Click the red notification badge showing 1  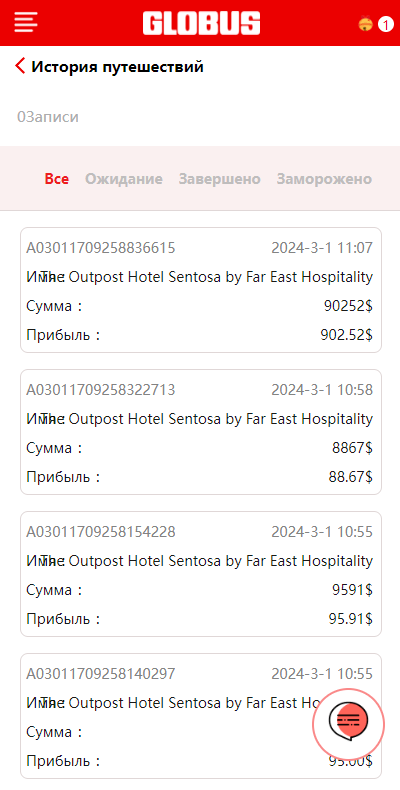pos(385,24)
